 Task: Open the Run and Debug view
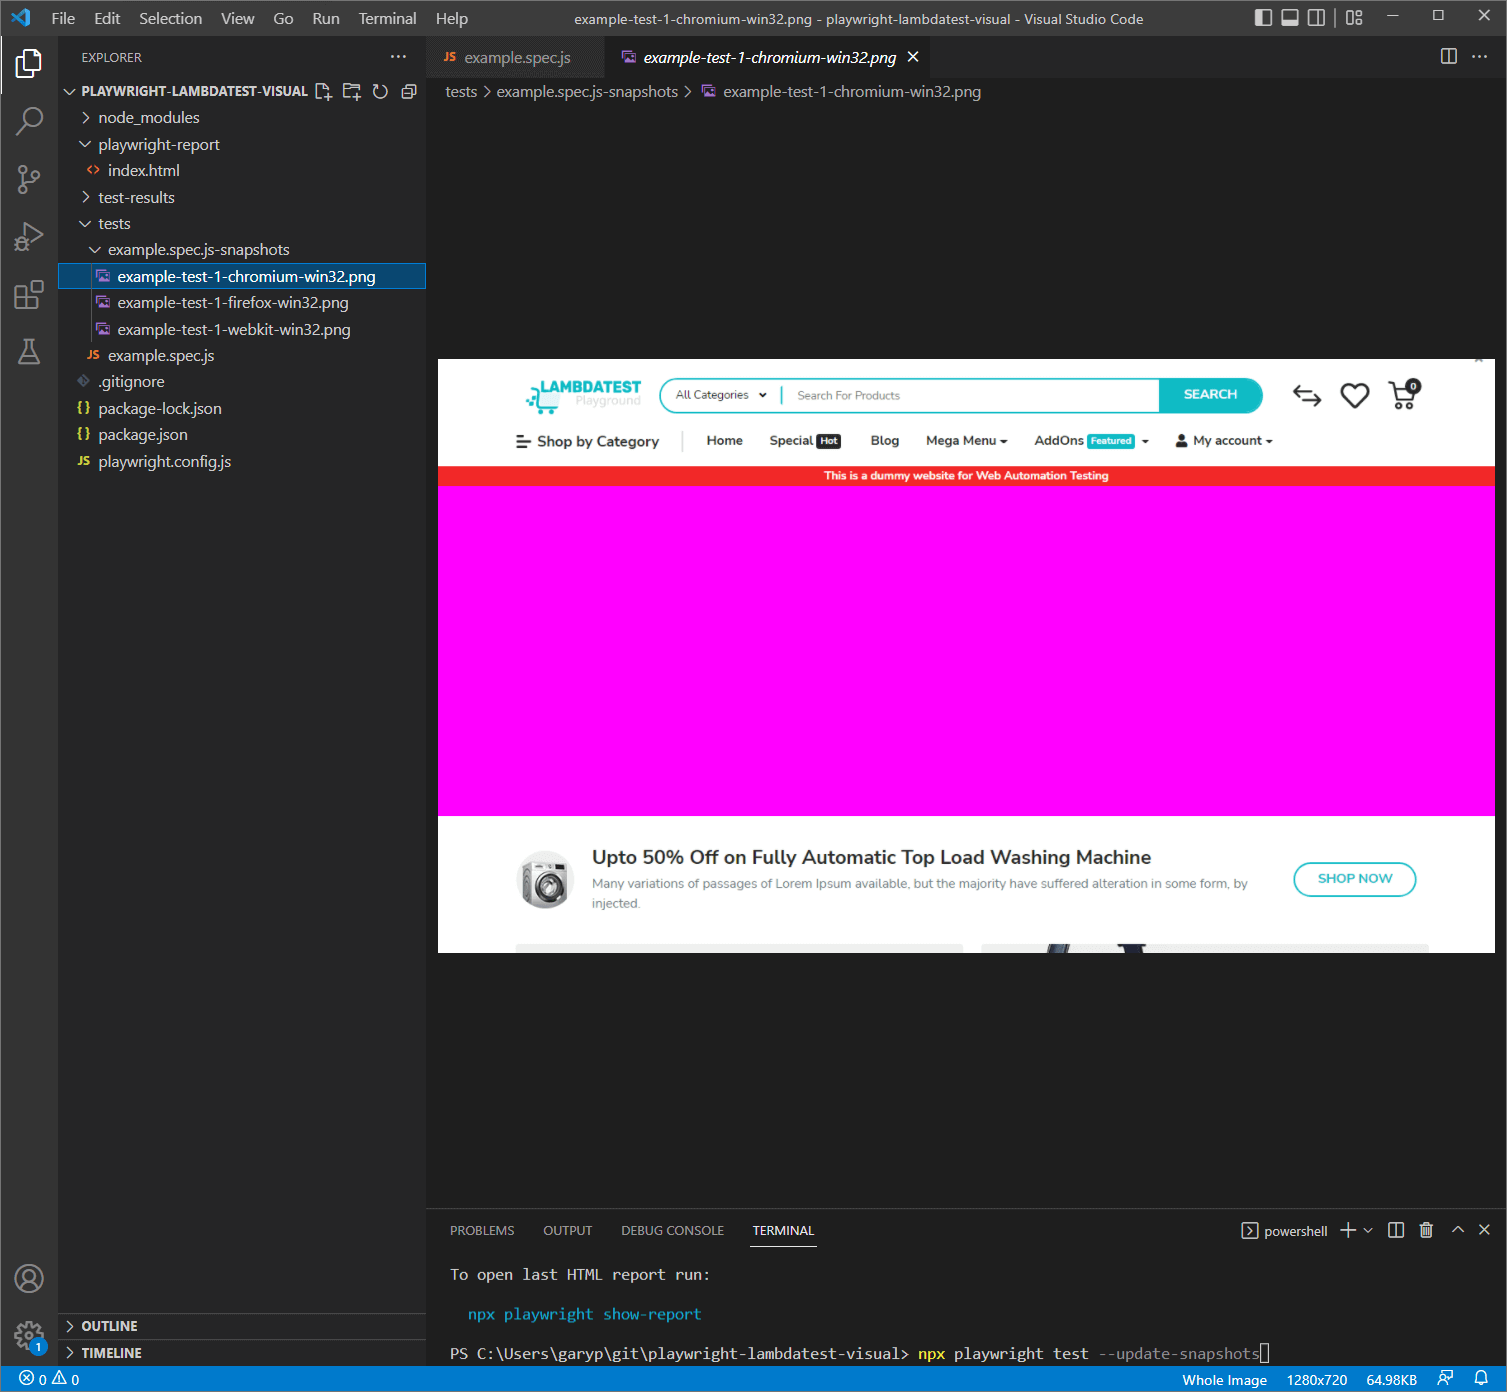point(29,236)
